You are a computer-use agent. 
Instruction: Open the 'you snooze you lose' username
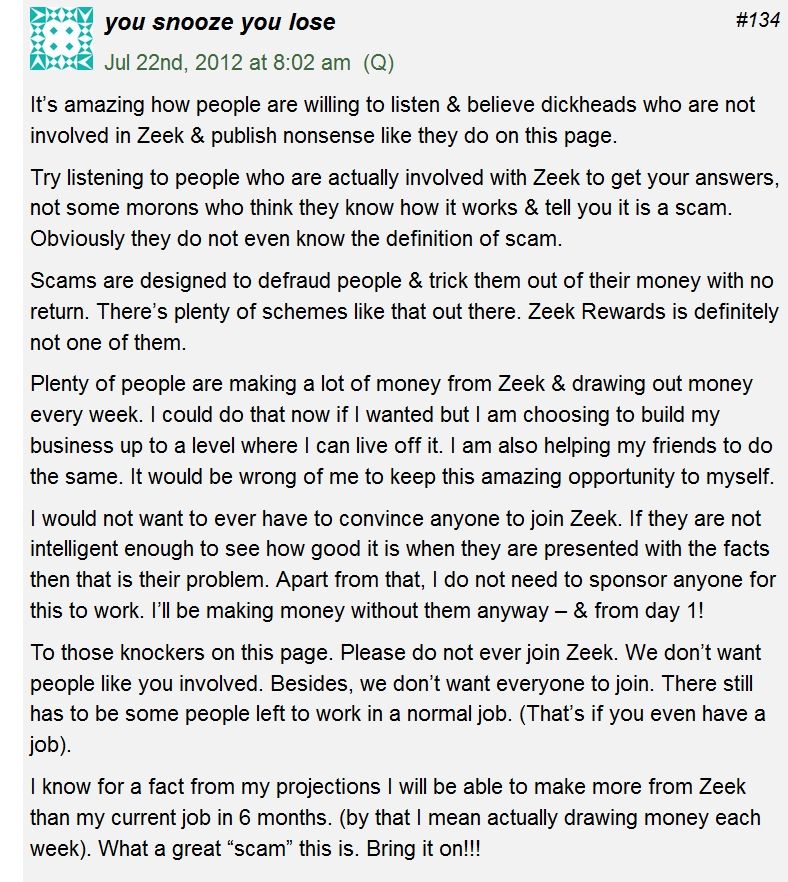pyautogui.click(x=220, y=22)
